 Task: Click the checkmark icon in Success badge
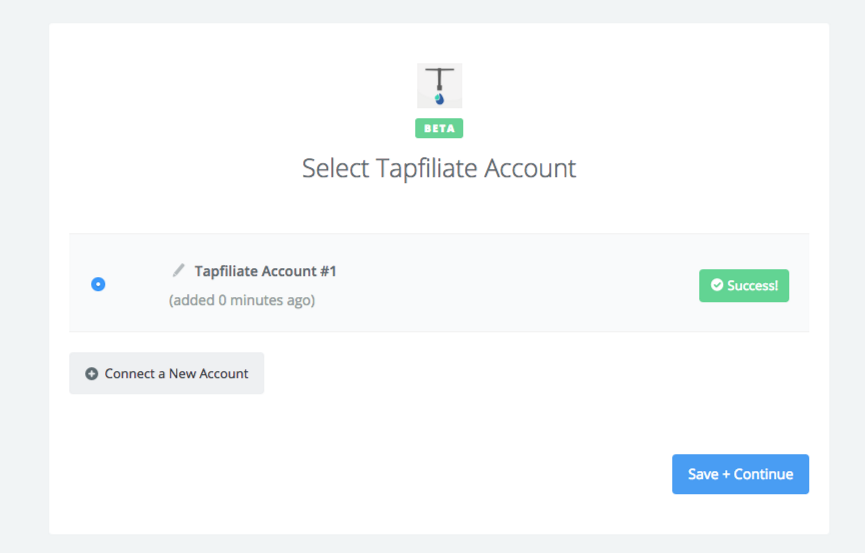[x=717, y=285]
